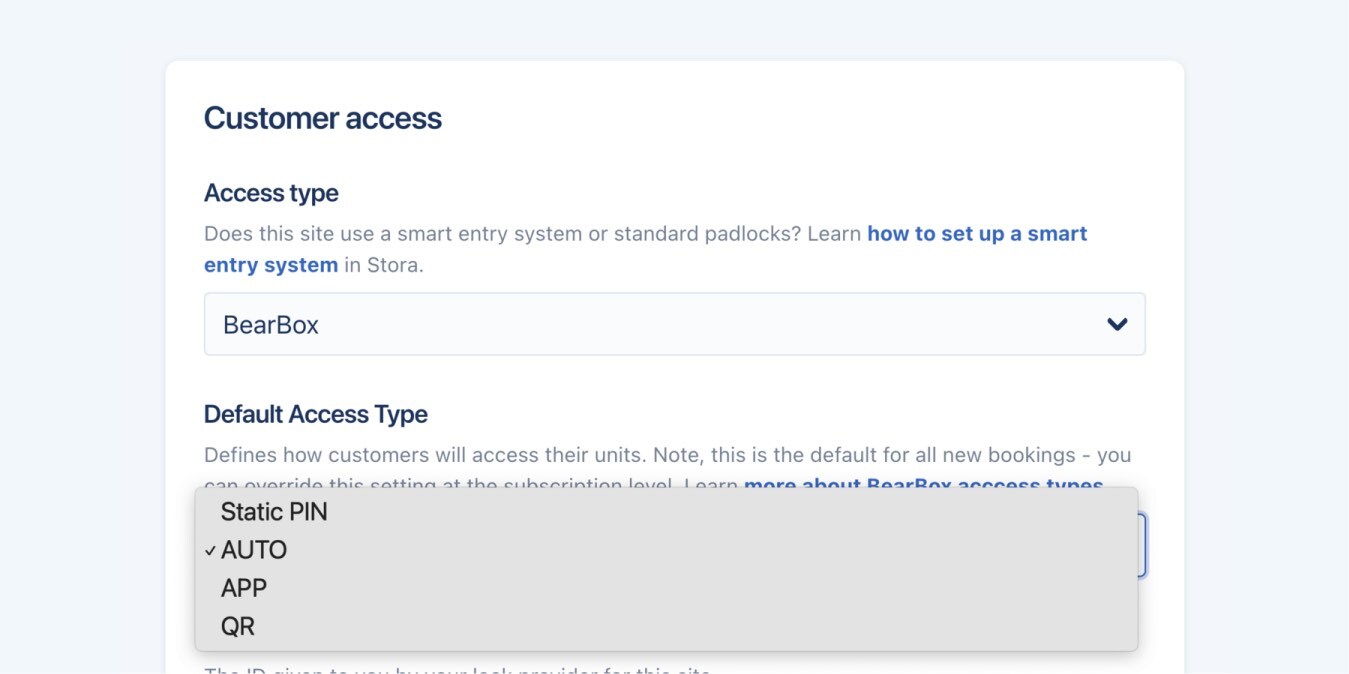
Task: Click the 'Default Access Type' label
Action: pos(315,414)
